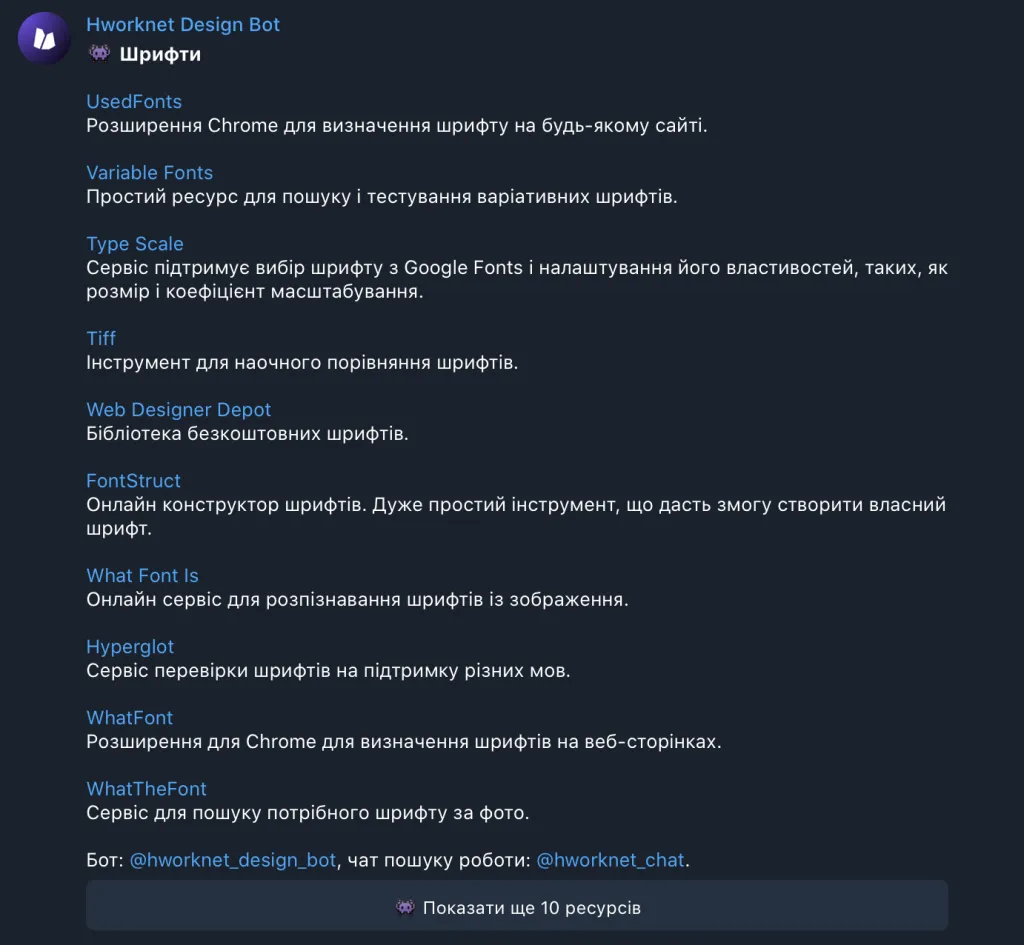Click the Hworknet Design Bot avatar
The image size is (1024, 945).
click(44, 39)
